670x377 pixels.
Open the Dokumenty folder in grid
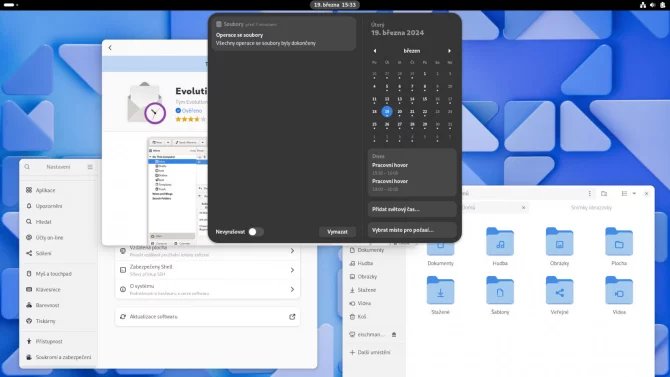tap(441, 249)
